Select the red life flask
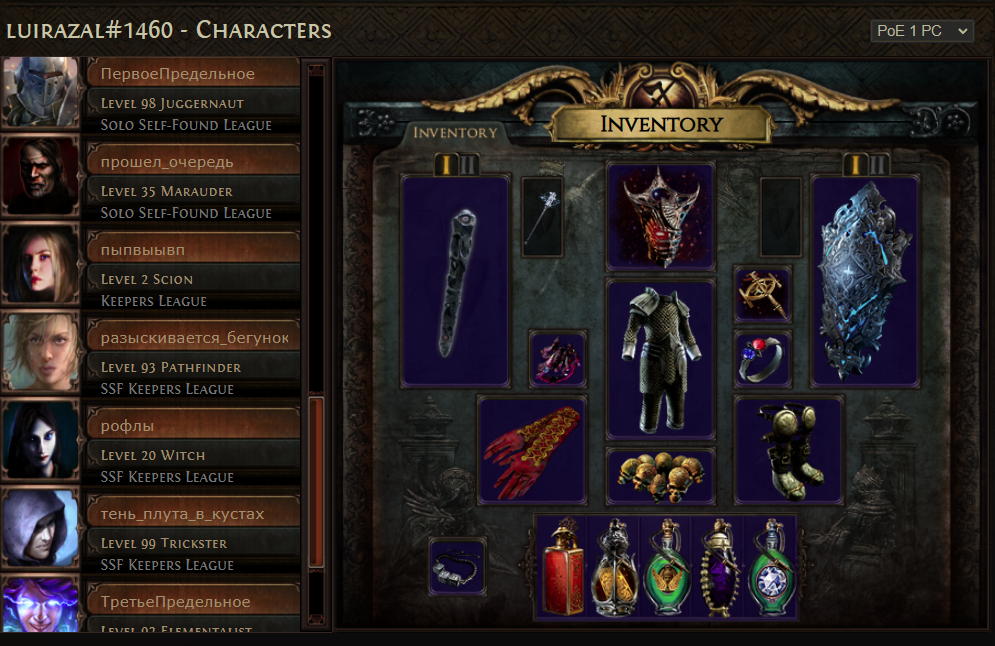Screen dimensions: 995x646 point(562,567)
